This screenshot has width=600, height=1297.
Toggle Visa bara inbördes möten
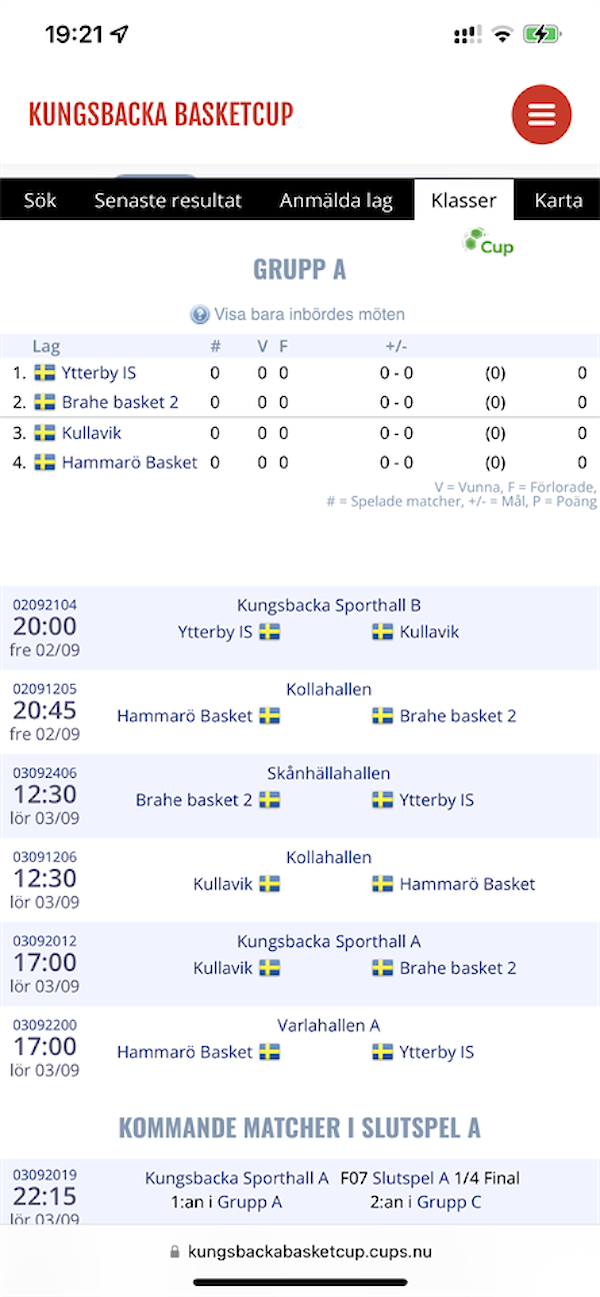[298, 314]
